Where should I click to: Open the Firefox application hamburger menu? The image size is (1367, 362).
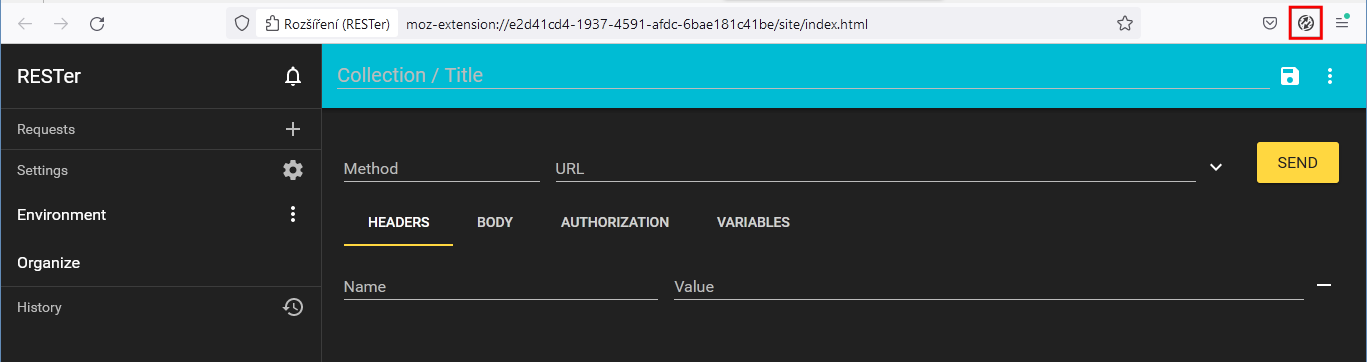point(1342,23)
